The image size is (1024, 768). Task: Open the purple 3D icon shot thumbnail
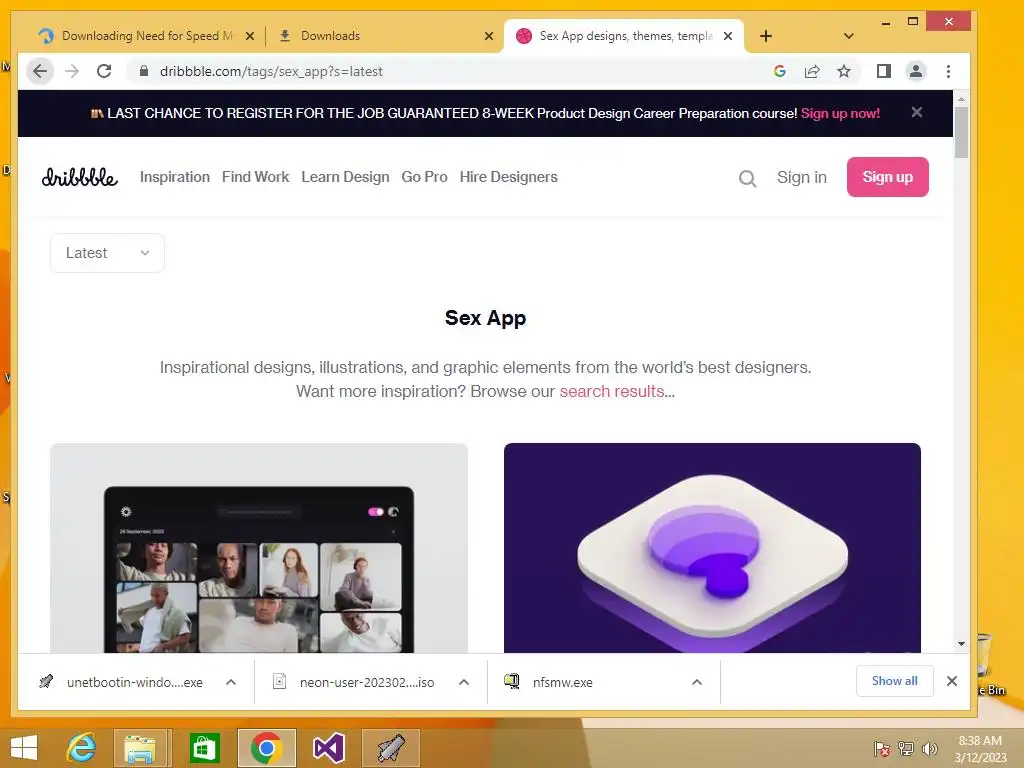tap(712, 548)
